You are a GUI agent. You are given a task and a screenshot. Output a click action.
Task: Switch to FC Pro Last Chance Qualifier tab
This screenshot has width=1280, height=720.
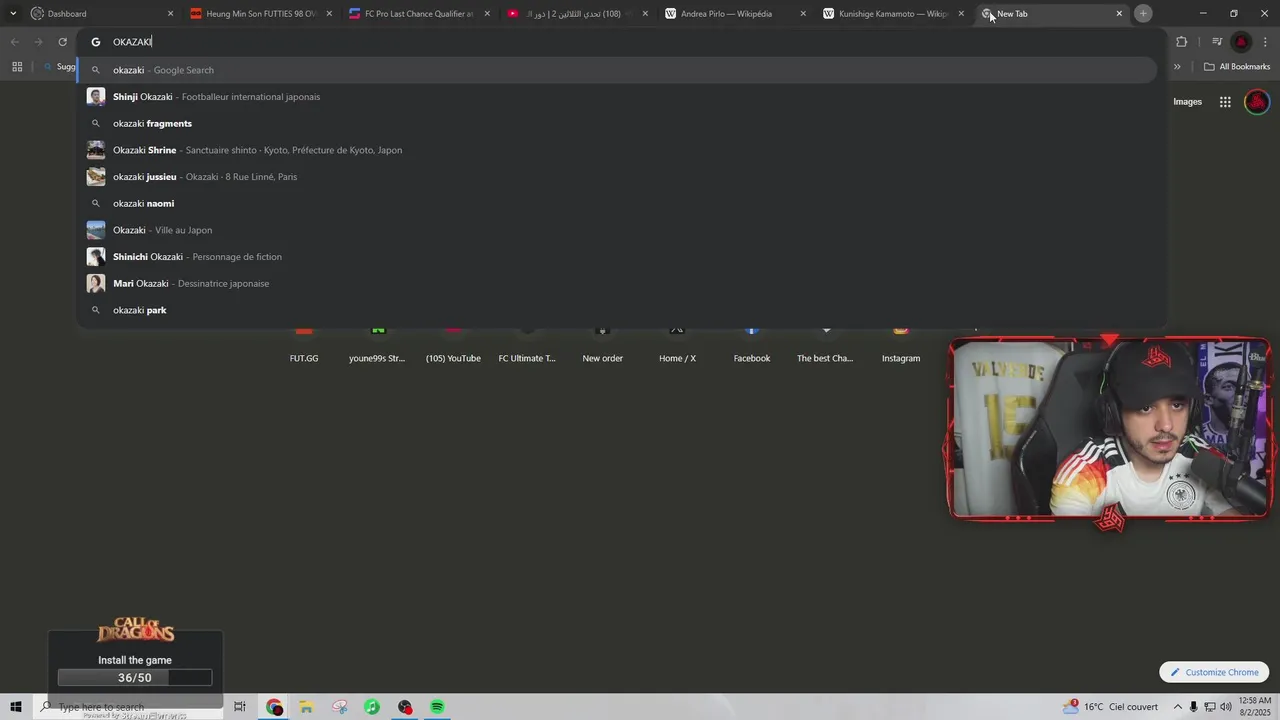coord(418,14)
